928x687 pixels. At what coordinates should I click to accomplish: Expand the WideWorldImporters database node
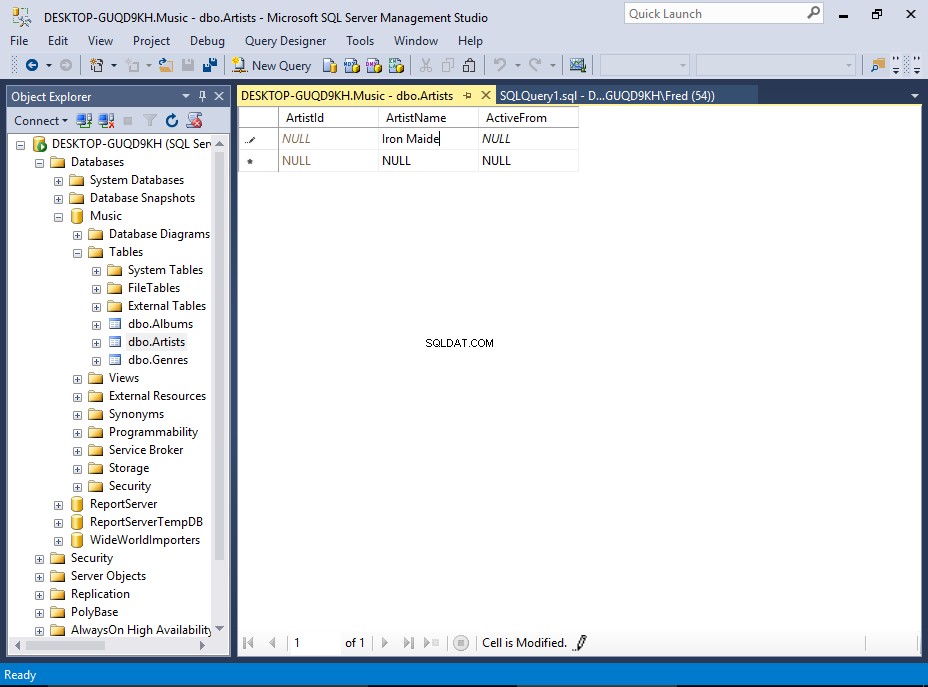coord(58,541)
